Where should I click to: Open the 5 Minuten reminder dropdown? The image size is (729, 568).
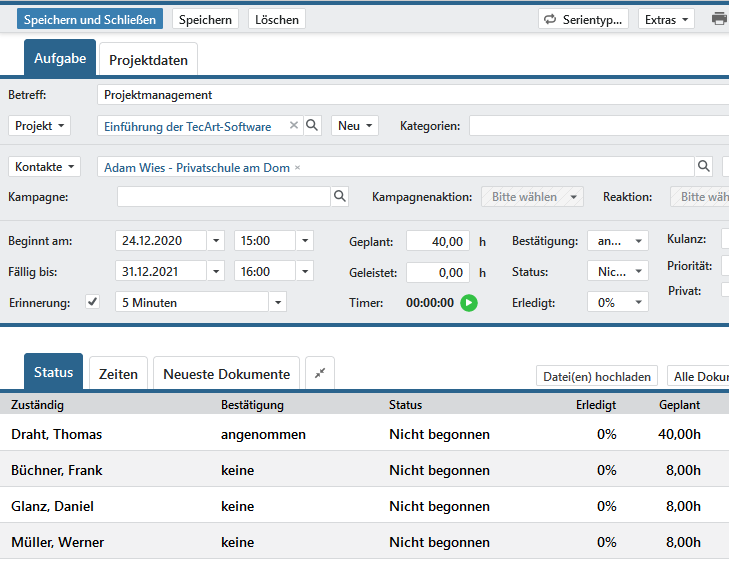click(x=278, y=303)
